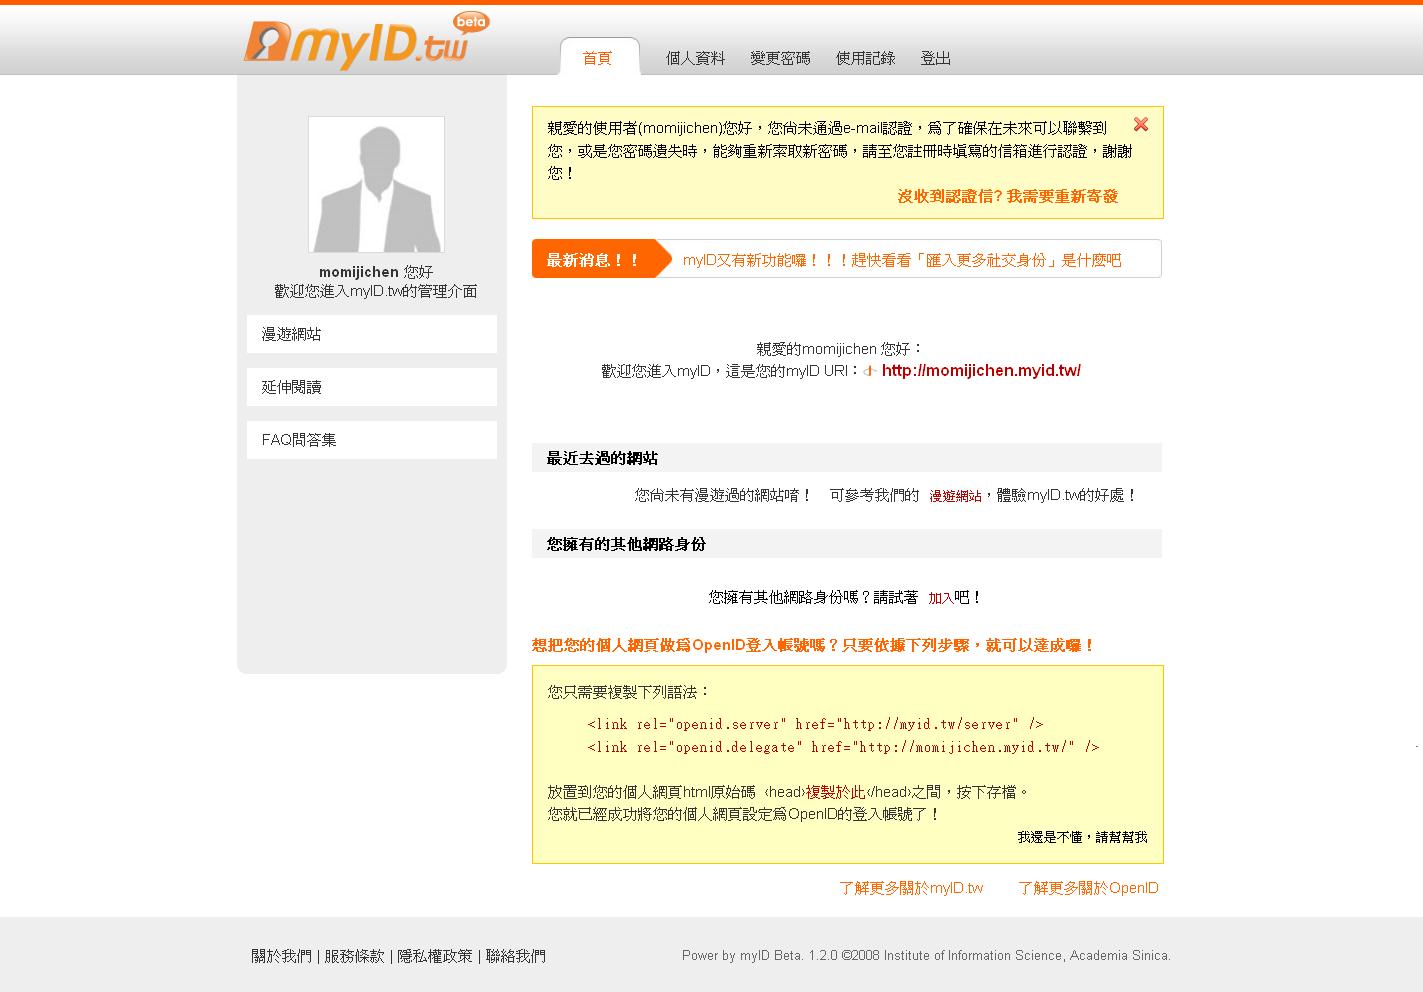Click 我還是不懂，請幫幫我 help link
This screenshot has height=992, width=1423.
[1082, 837]
